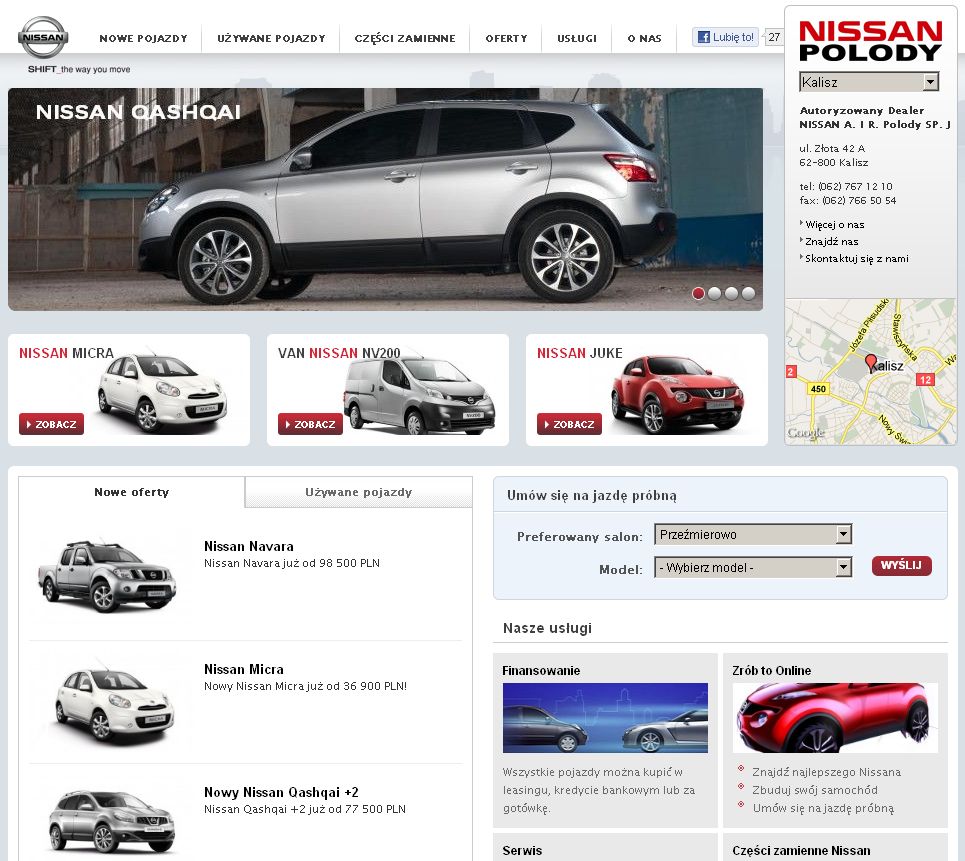Viewport: 965px width, 861px height.
Task: Click the red Nissan Juke car image
Action: (x=678, y=394)
